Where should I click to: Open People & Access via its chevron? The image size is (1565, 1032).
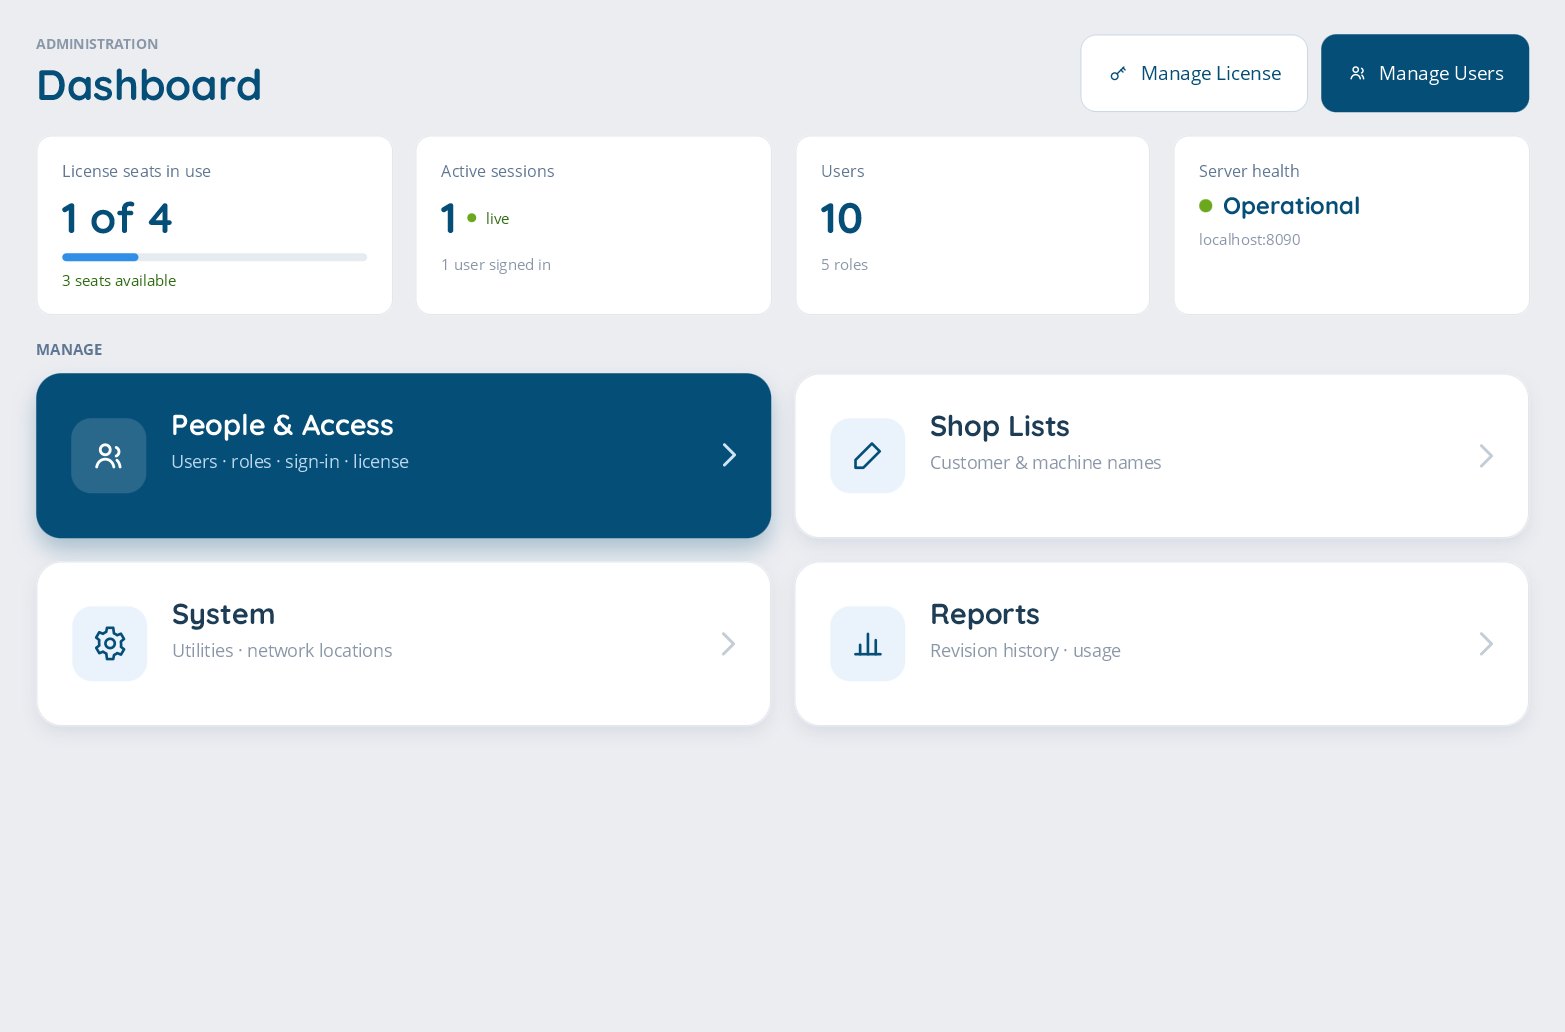point(729,456)
